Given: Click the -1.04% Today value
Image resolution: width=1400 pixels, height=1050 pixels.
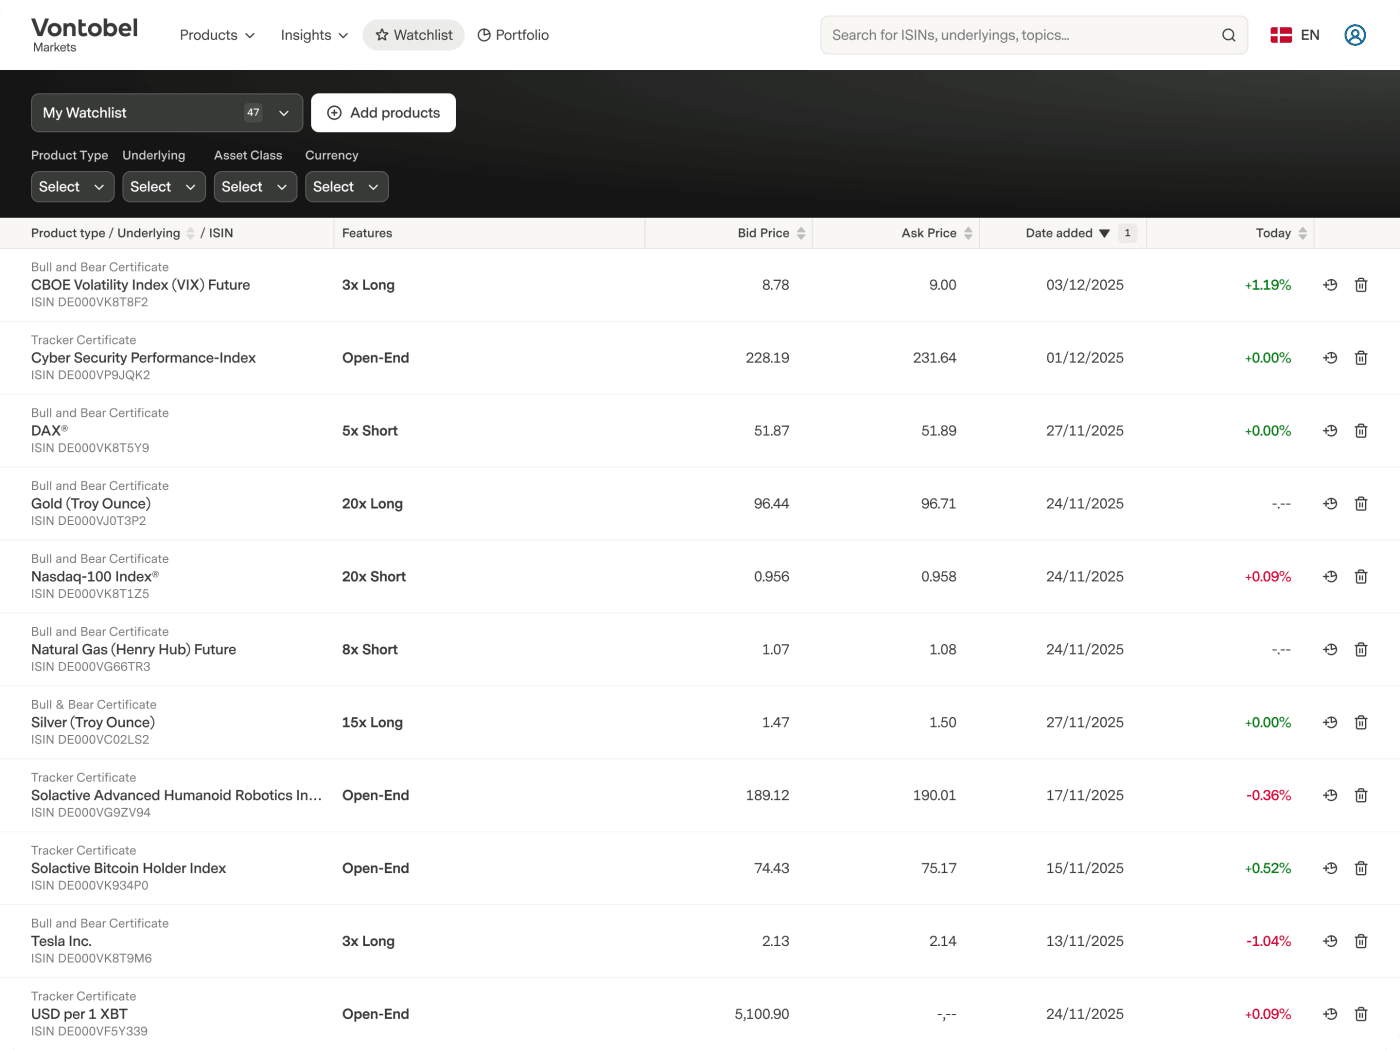Looking at the screenshot, I should click(x=1268, y=942).
